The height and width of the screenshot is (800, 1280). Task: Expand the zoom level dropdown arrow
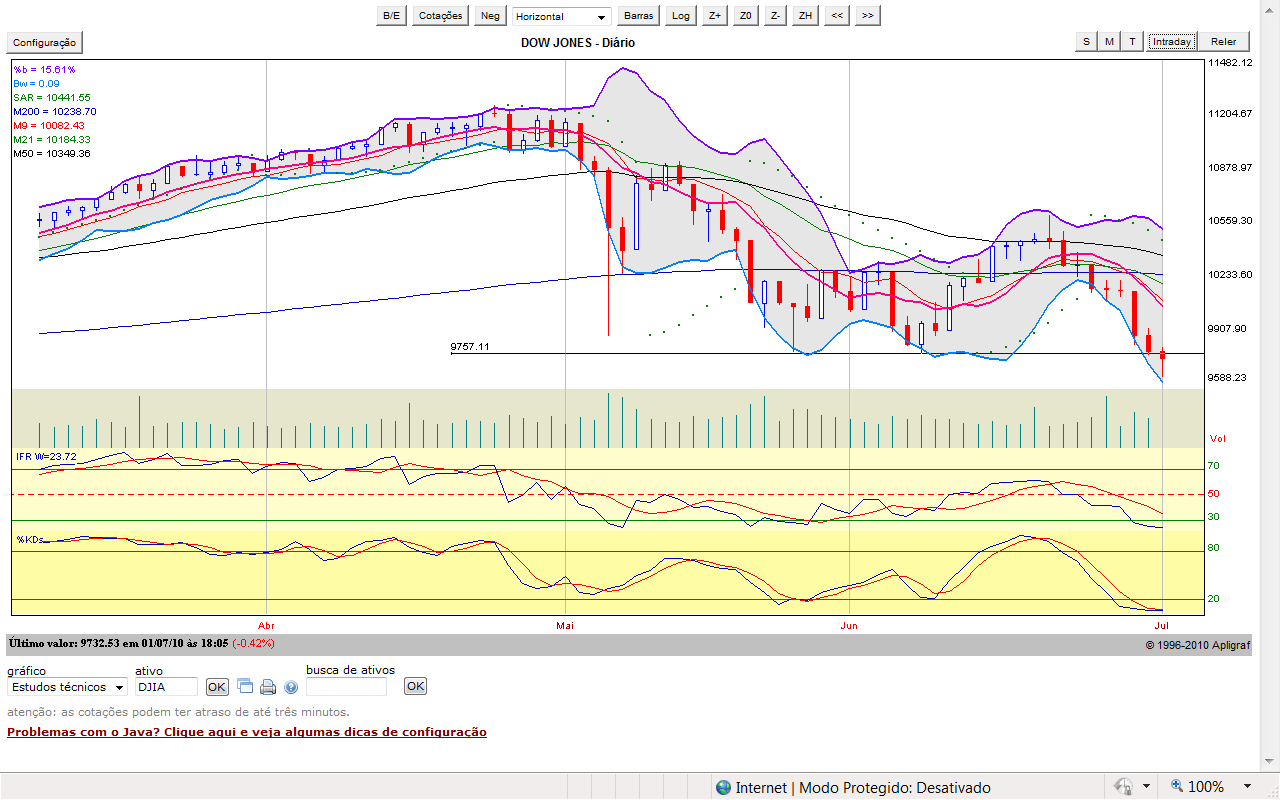click(1247, 787)
